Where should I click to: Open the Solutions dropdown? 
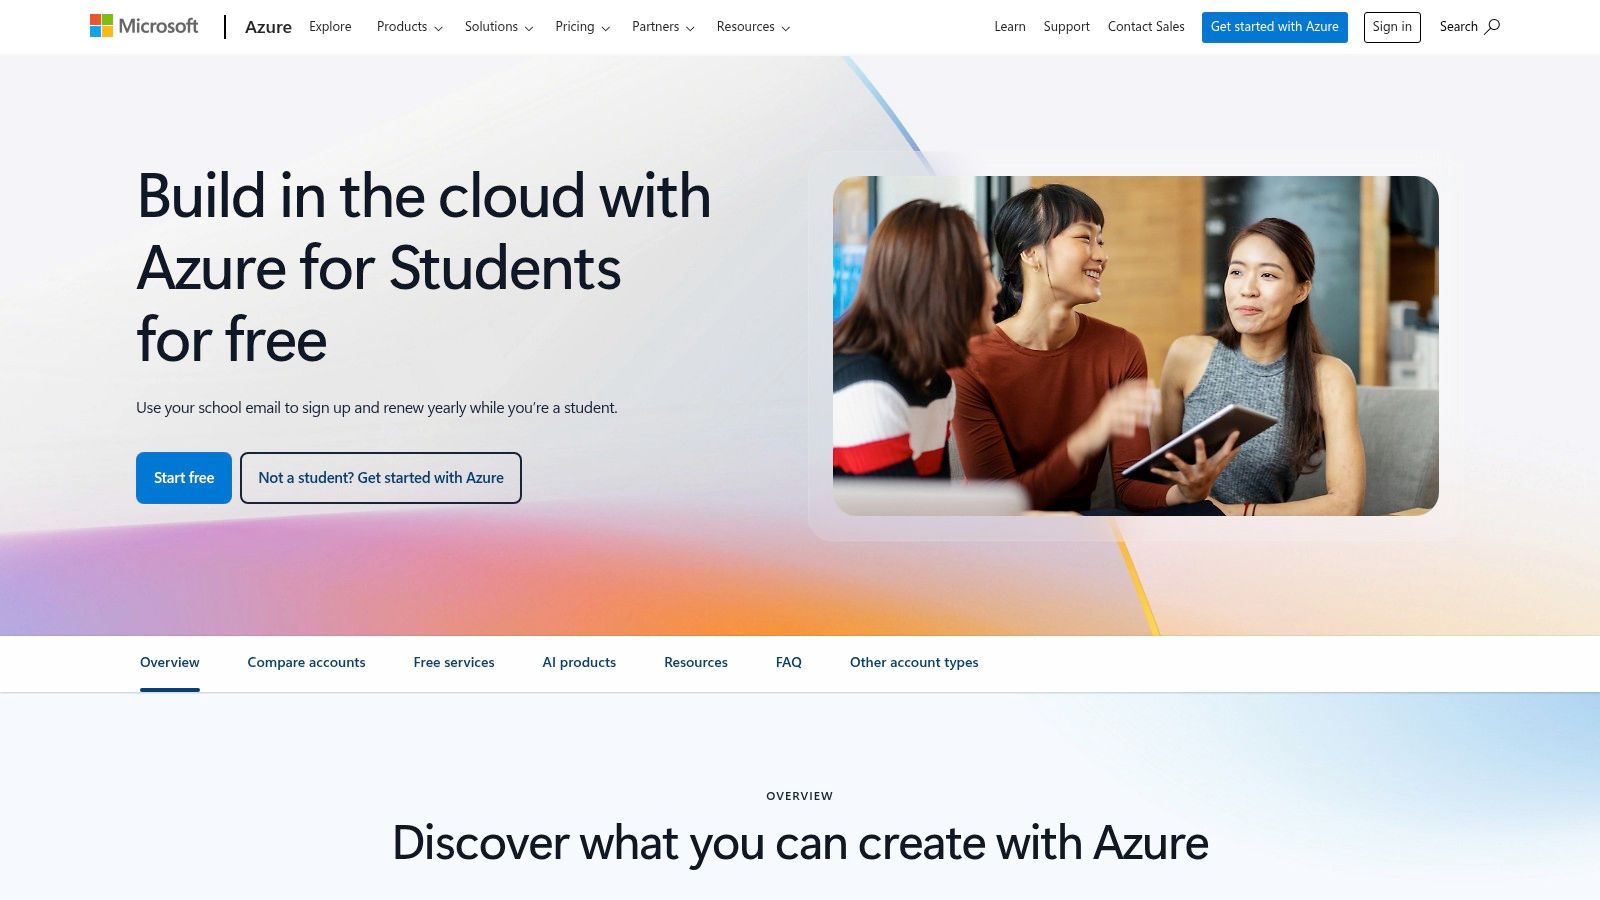coord(498,27)
